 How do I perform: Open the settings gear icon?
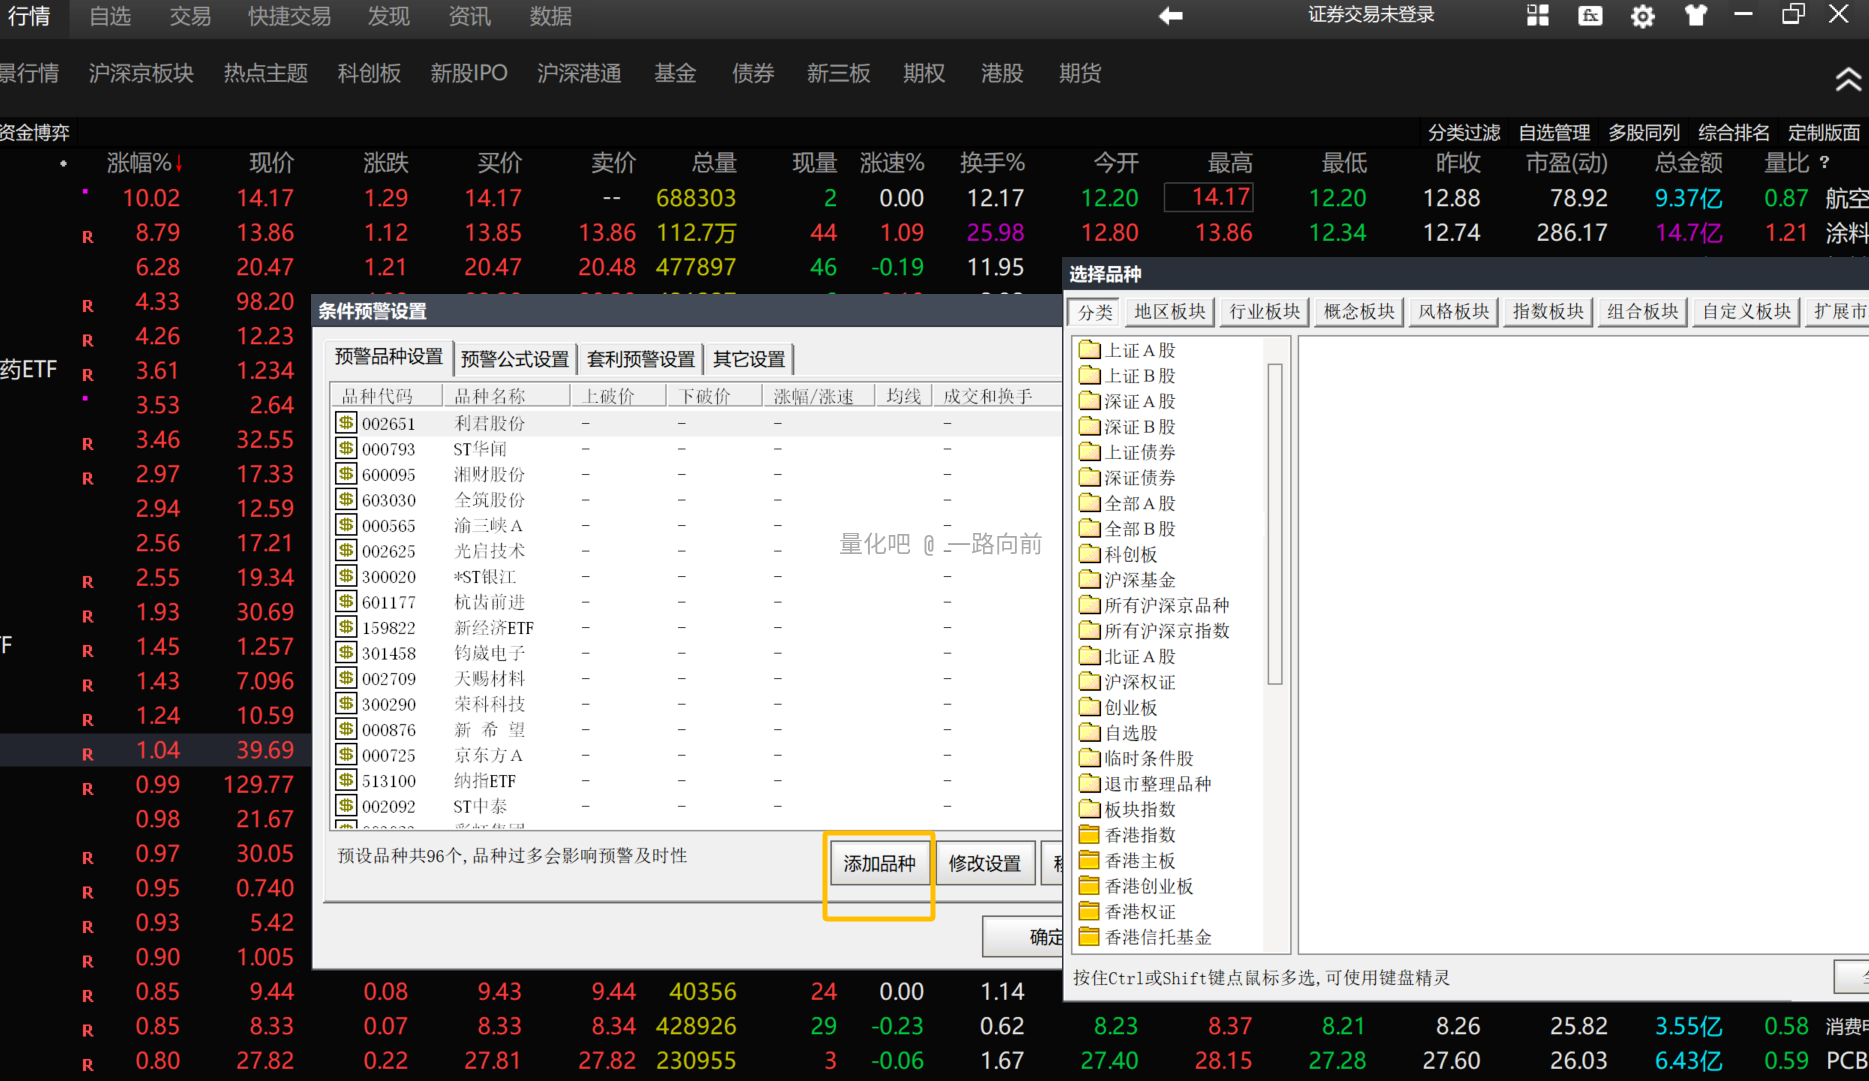pos(1642,16)
